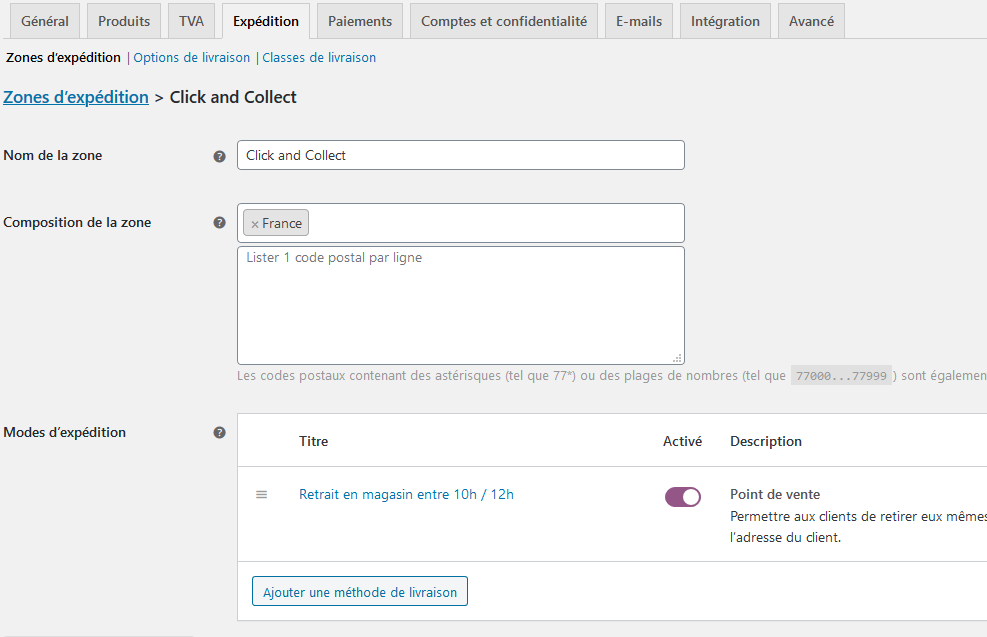The height and width of the screenshot is (637, 987).
Task: Select the E-mails tab
Action: pos(639,21)
